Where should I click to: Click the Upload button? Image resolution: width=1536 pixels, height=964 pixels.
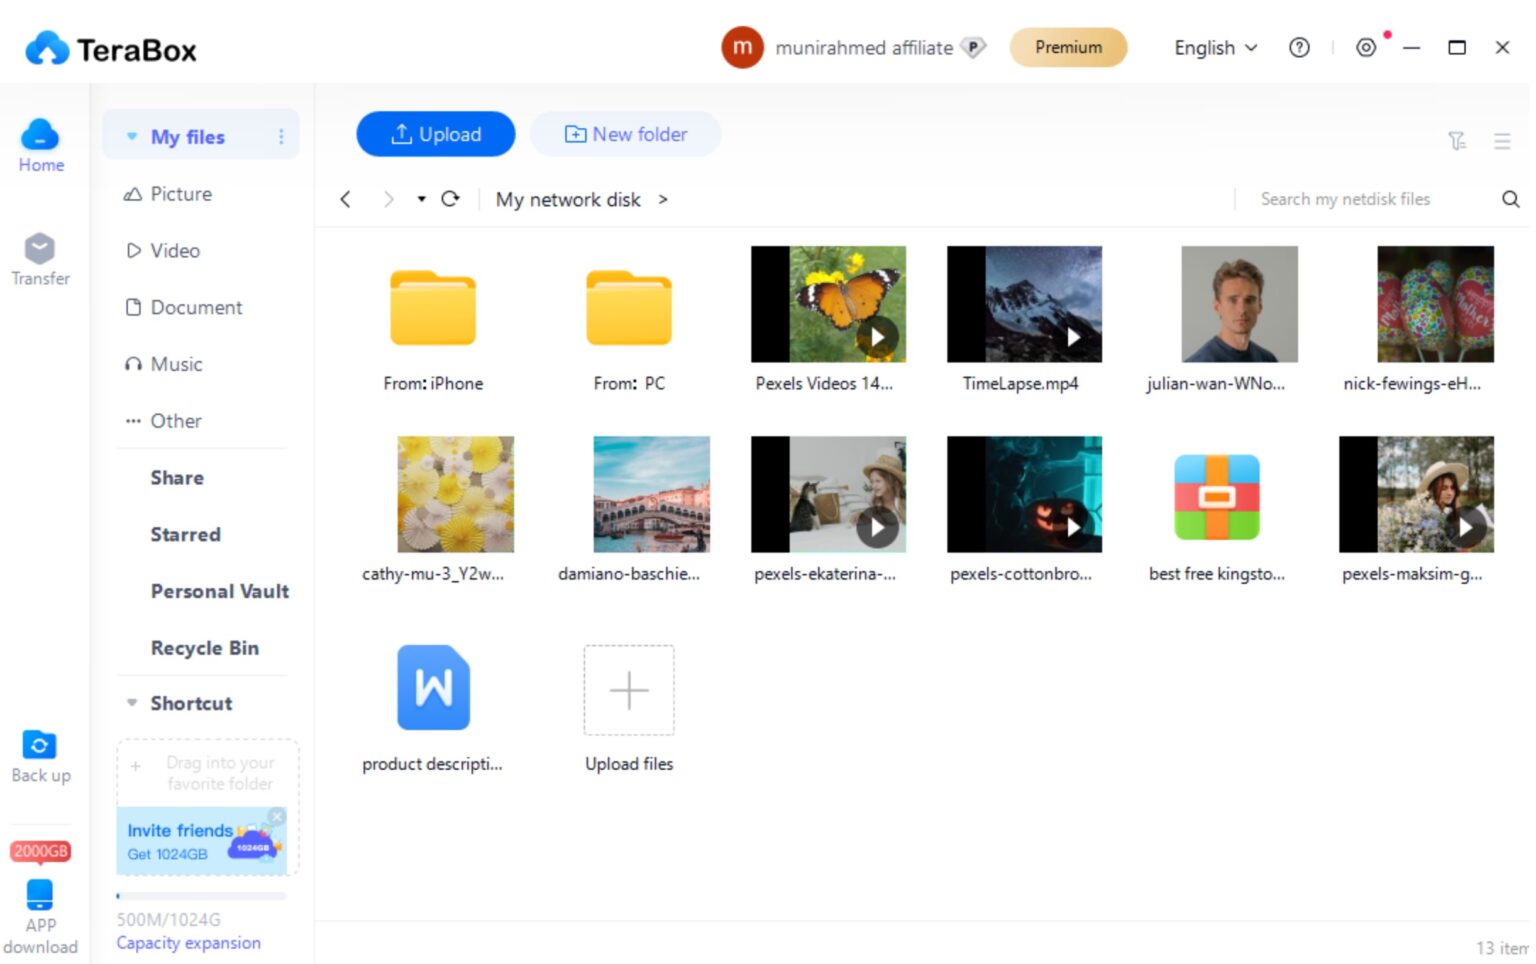(435, 134)
